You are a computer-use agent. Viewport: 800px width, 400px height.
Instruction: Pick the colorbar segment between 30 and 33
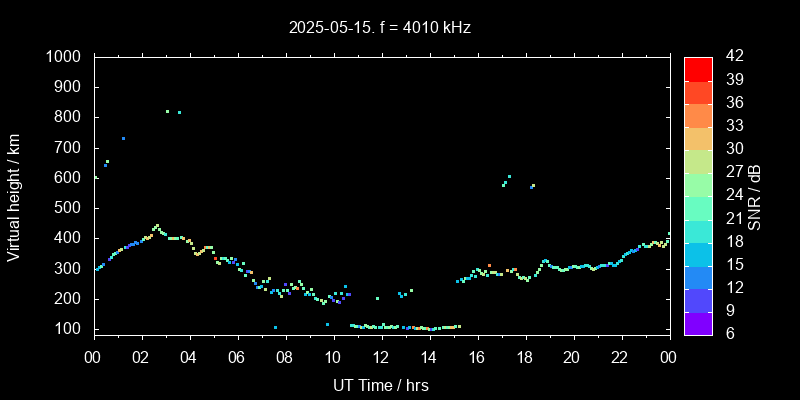698,138
